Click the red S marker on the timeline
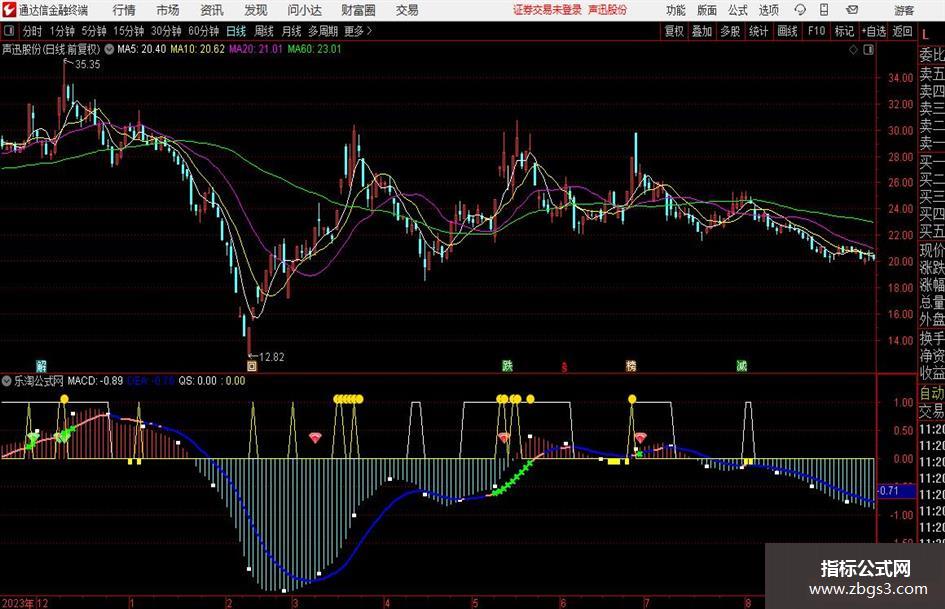The width and height of the screenshot is (945, 609). (x=564, y=367)
